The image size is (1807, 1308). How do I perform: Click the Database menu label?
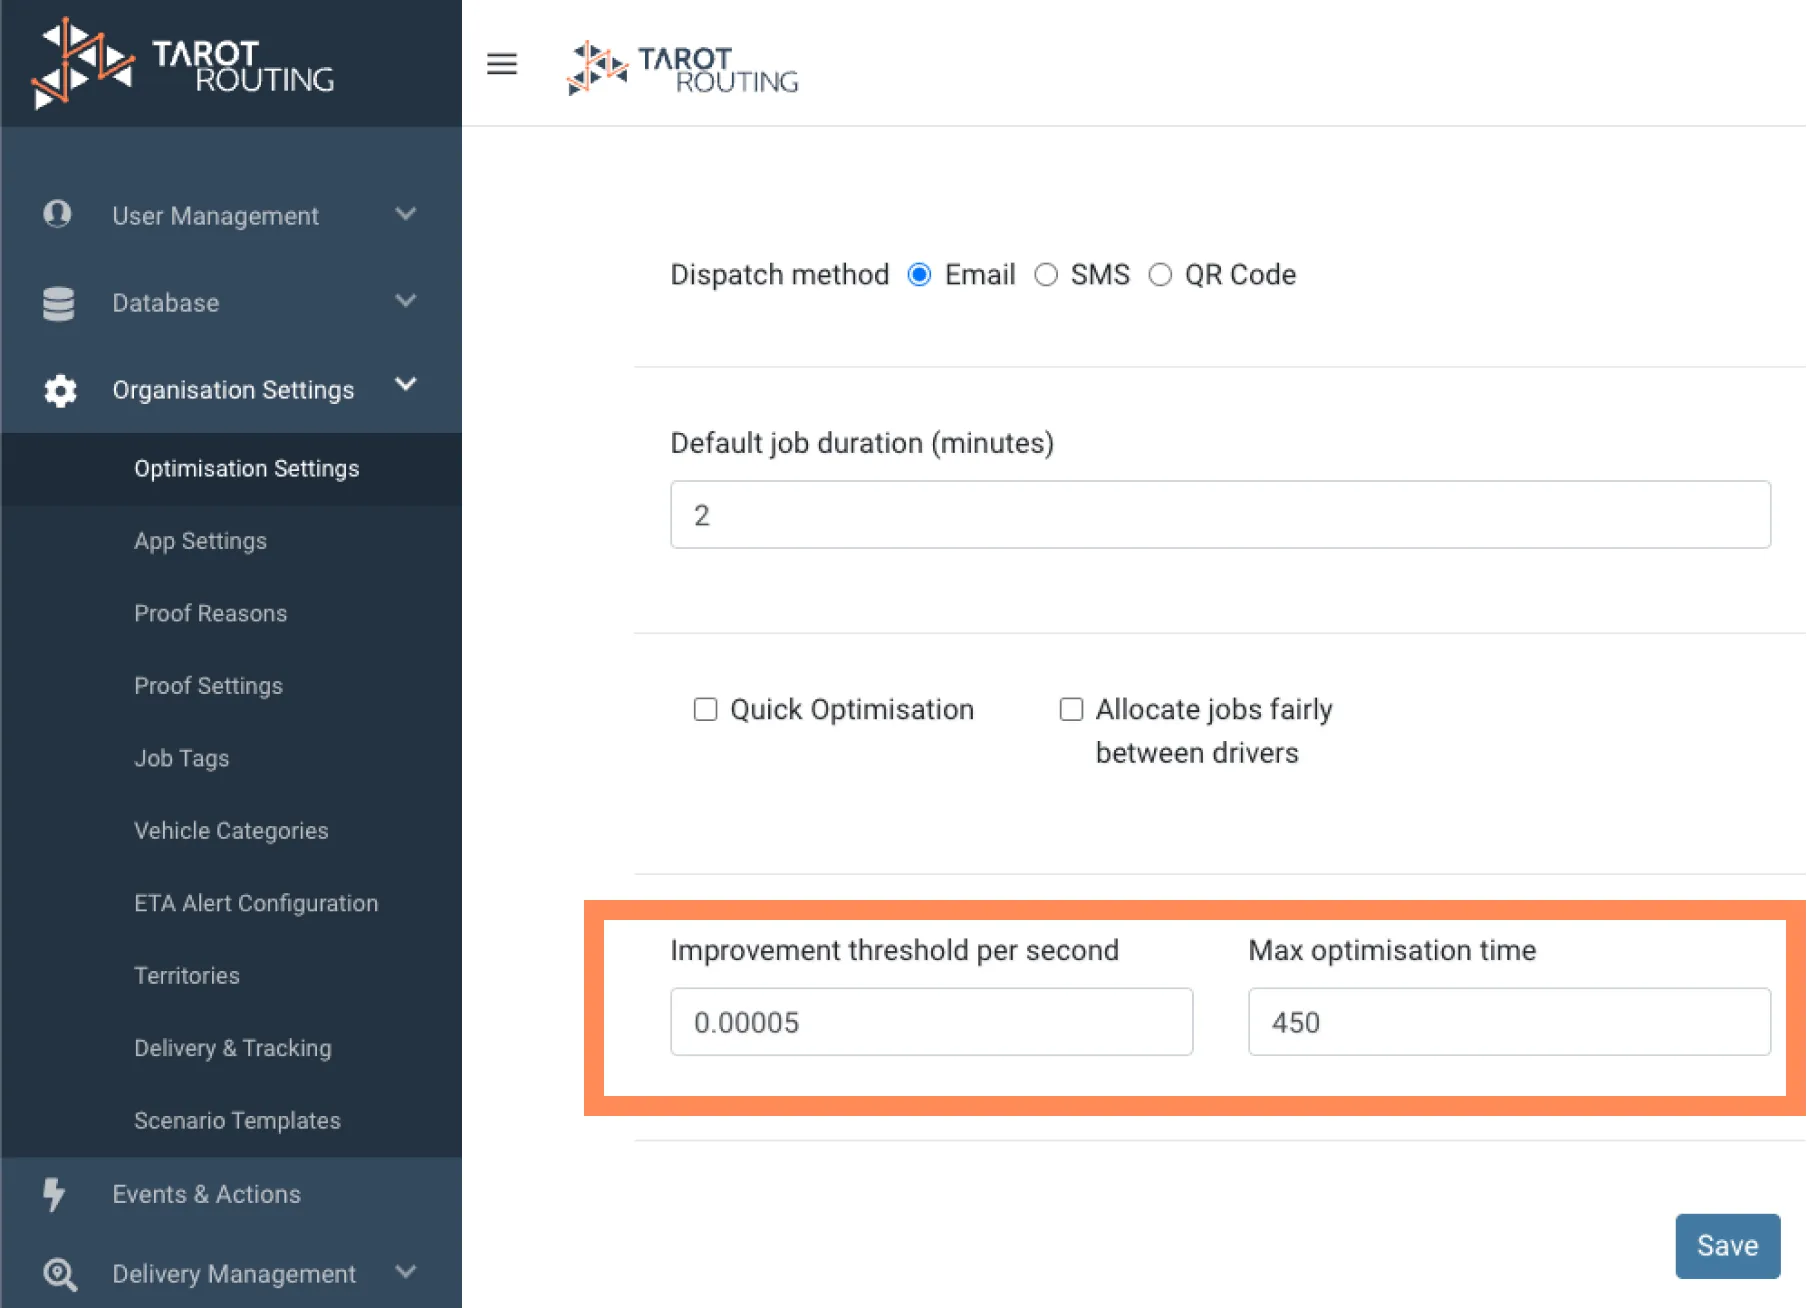coord(166,303)
